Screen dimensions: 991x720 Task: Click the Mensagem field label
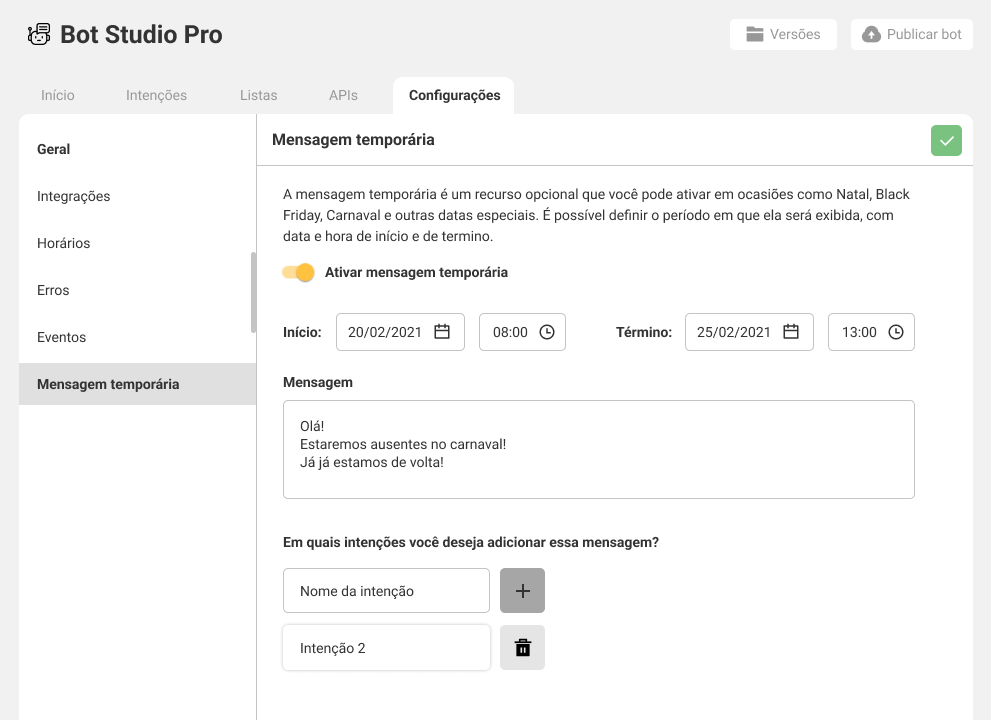(x=318, y=382)
